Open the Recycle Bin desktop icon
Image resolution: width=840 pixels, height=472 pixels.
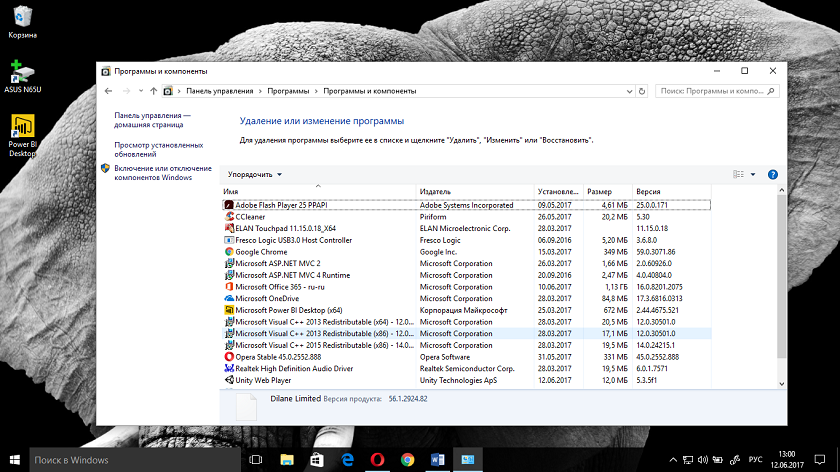point(22,23)
